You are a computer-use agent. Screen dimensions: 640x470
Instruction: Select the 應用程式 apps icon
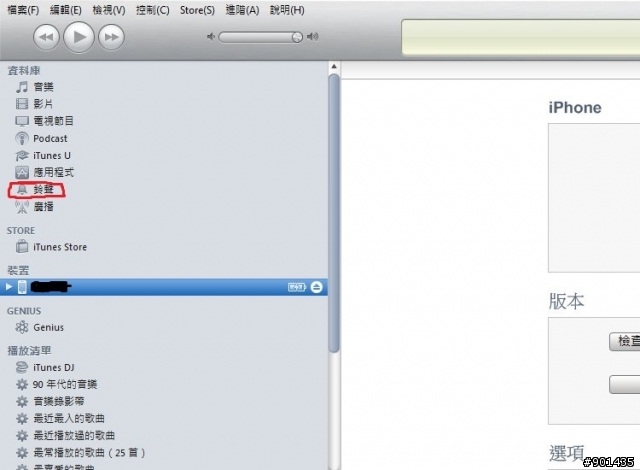pos(22,173)
